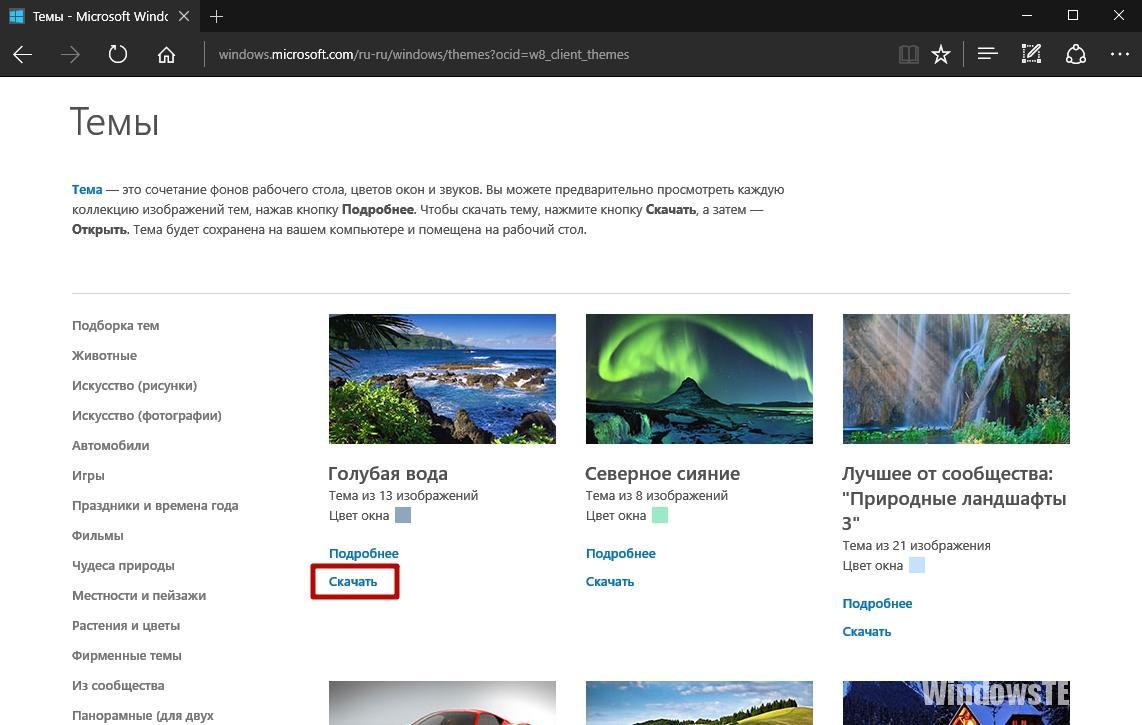Click Подробнее under Голубая вода
The width and height of the screenshot is (1142, 725).
click(363, 554)
